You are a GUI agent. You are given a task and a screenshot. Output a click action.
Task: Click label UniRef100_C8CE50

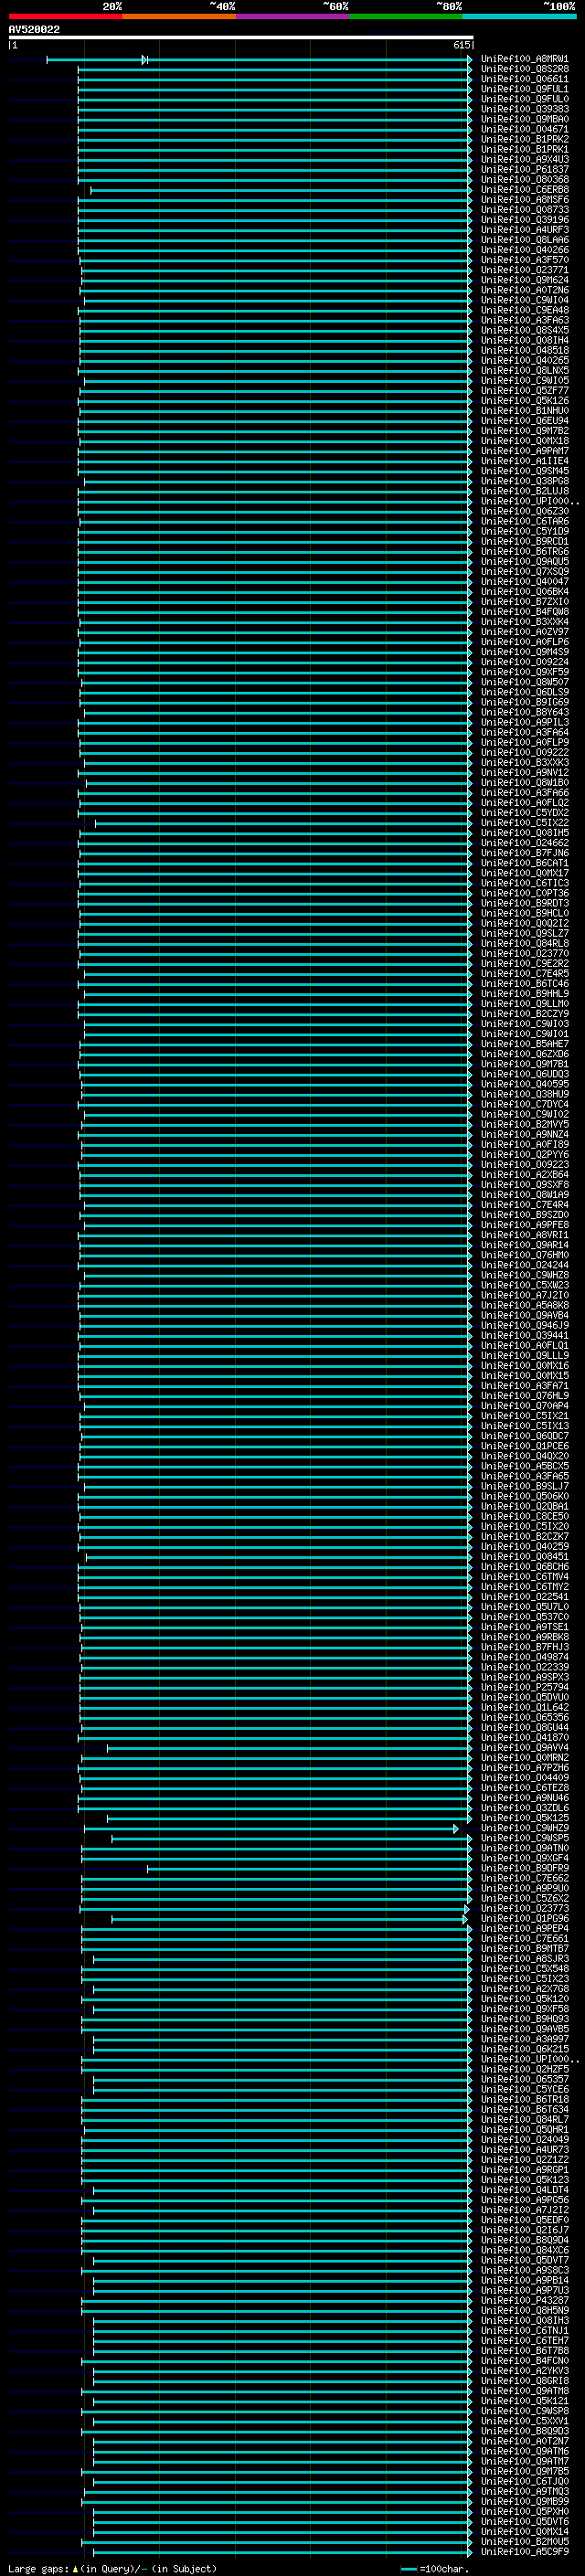[524, 1517]
